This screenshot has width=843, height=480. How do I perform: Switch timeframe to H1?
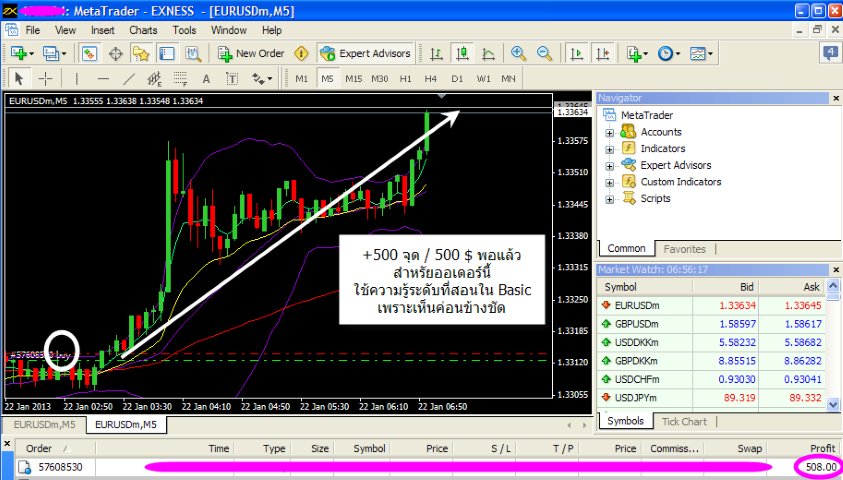pos(405,78)
